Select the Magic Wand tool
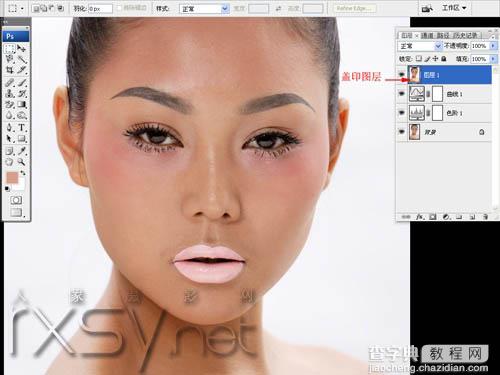Image resolution: width=500 pixels, height=375 pixels. [x=22, y=59]
